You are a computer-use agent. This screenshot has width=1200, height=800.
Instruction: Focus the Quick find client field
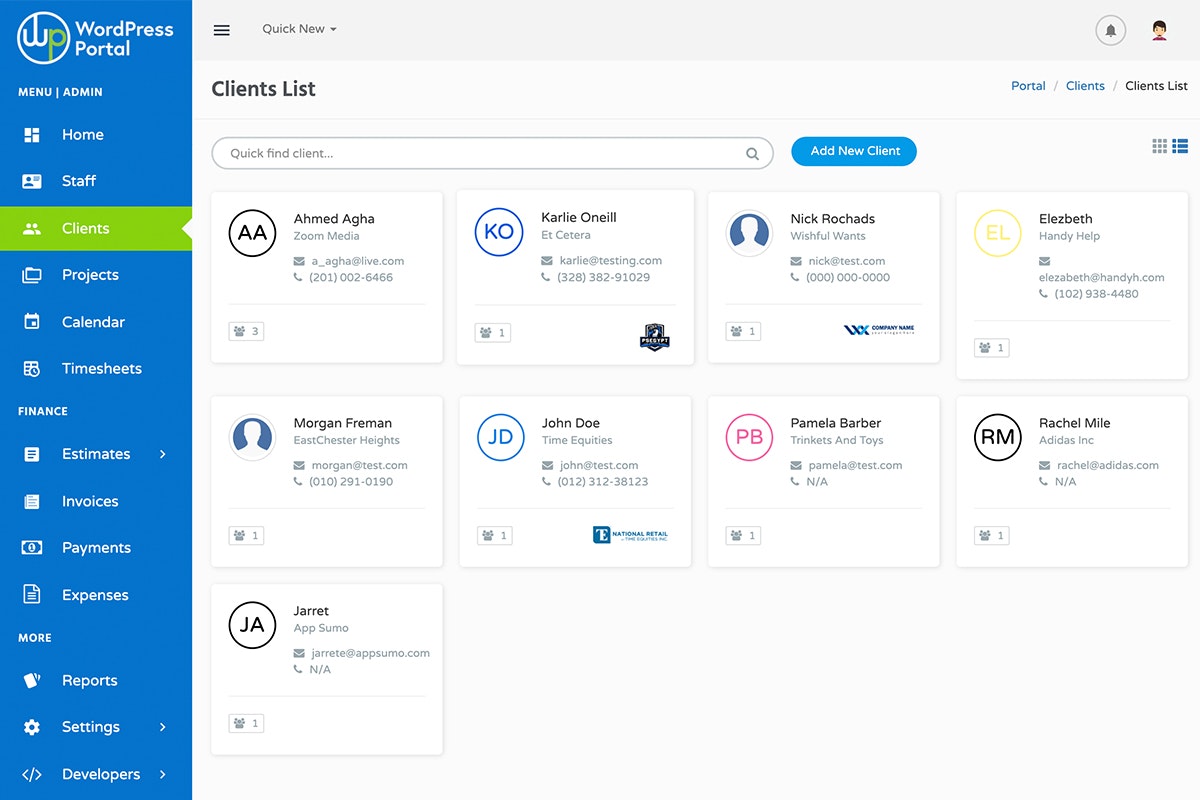point(492,153)
